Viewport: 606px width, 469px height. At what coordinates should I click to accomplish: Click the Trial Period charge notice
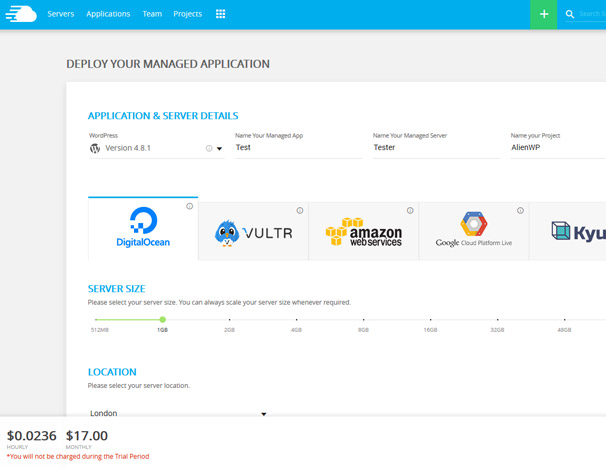point(78,456)
